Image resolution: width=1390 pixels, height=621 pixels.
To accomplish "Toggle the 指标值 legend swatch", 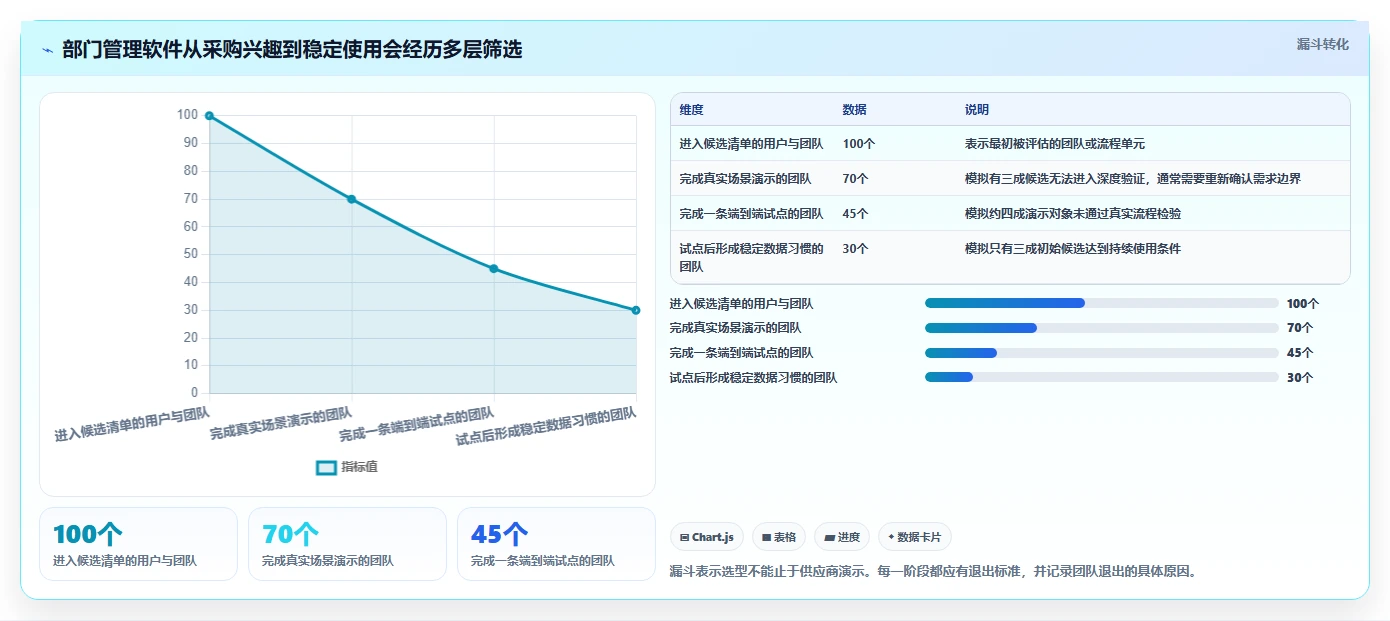I will (x=326, y=467).
